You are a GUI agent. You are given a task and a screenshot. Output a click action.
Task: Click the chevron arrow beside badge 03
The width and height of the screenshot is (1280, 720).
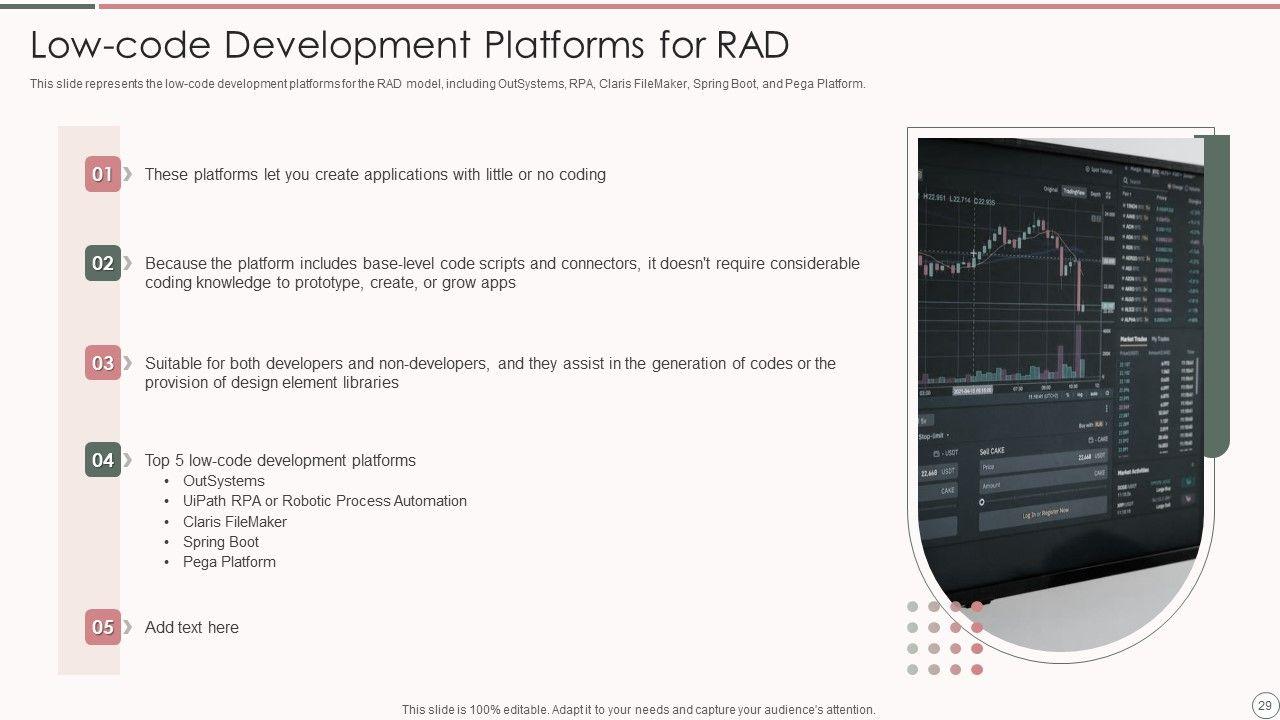click(128, 362)
